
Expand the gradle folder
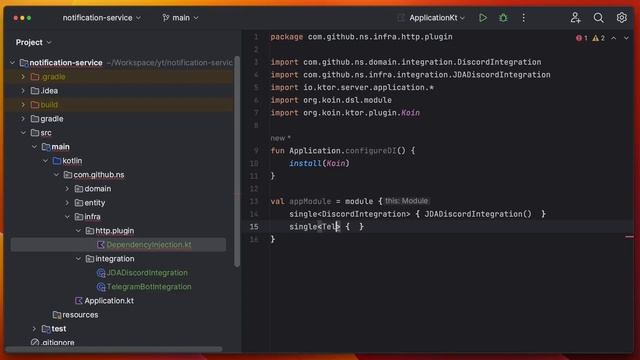(23, 119)
